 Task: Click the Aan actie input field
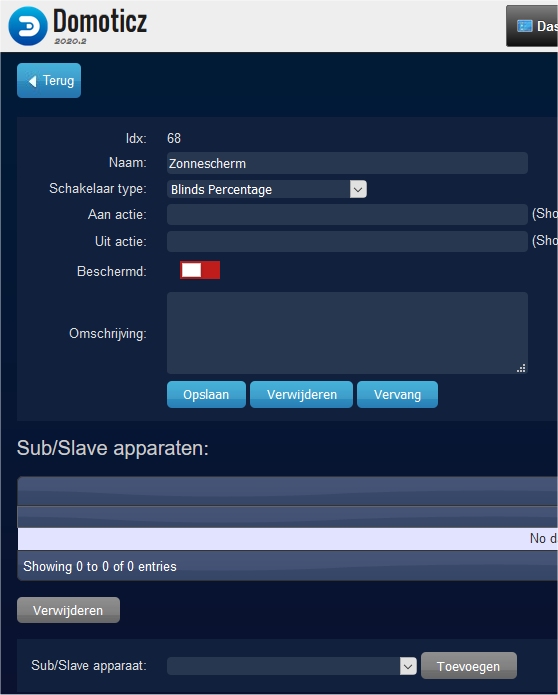click(347, 215)
